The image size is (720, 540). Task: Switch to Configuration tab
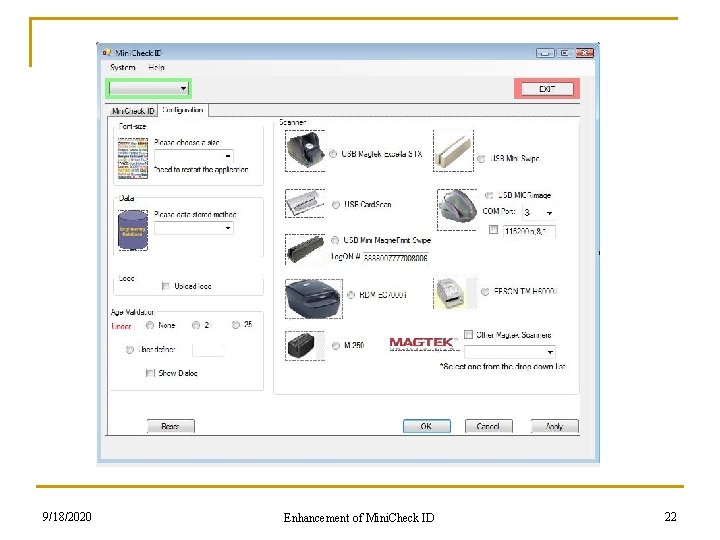(x=183, y=110)
